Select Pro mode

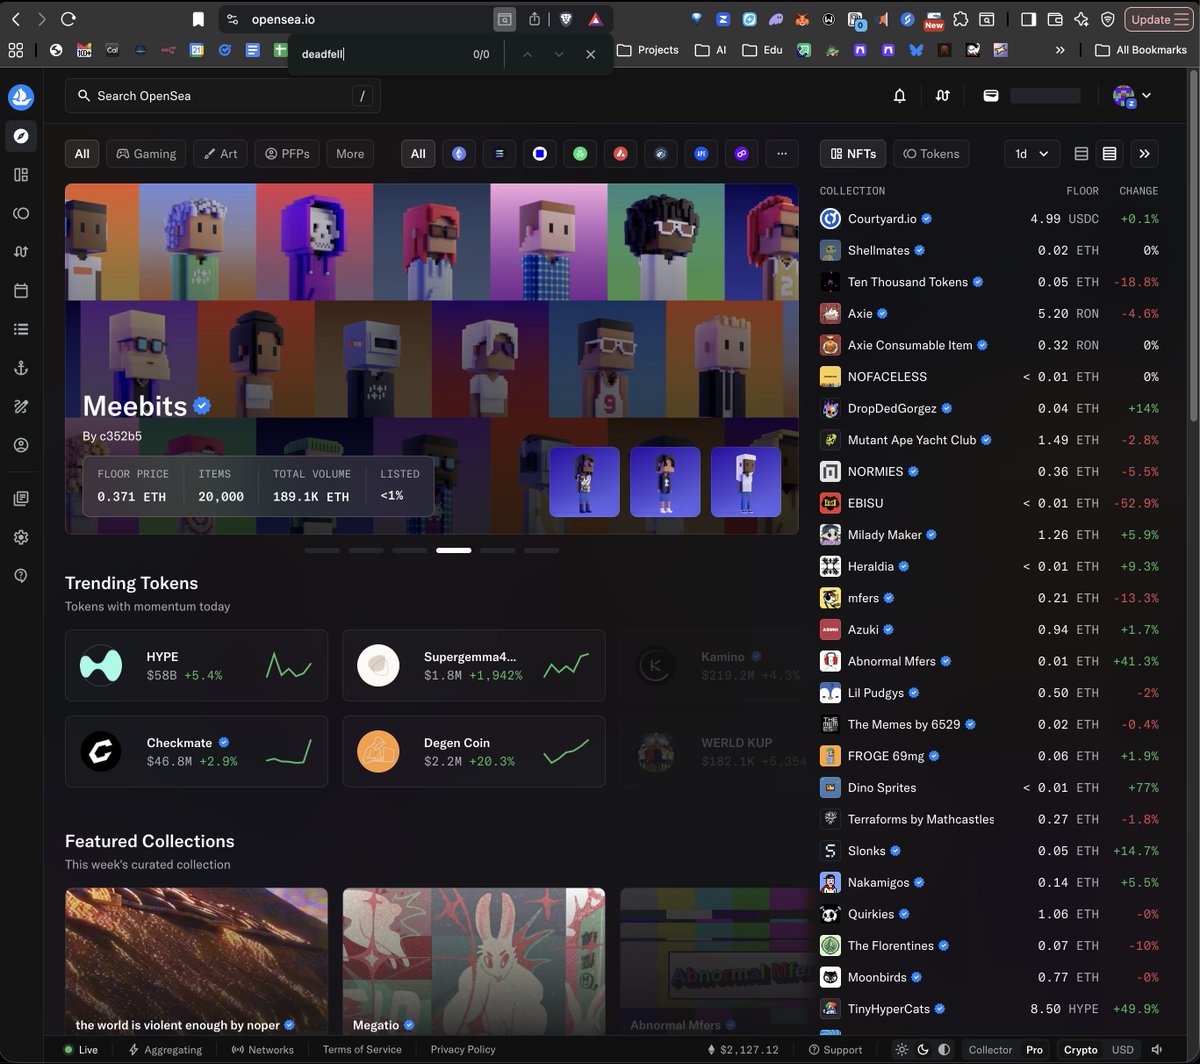[1034, 1050]
